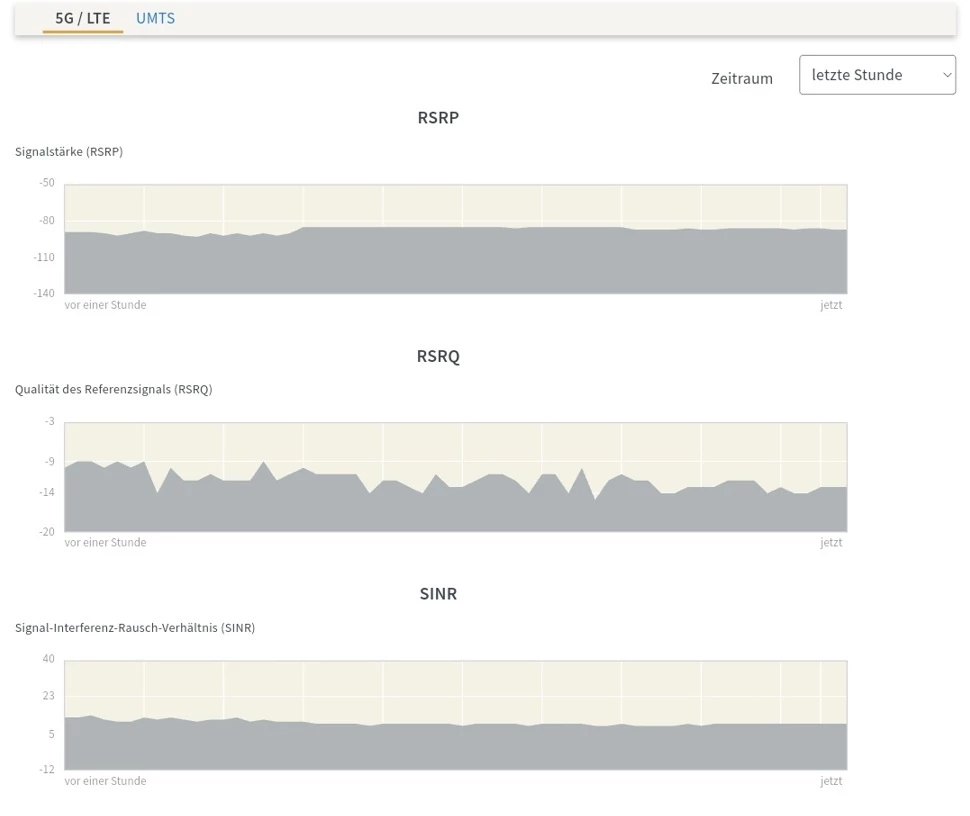Click the chevron arrow of the Zeitraum selector
The height and width of the screenshot is (816, 970).
(940, 75)
